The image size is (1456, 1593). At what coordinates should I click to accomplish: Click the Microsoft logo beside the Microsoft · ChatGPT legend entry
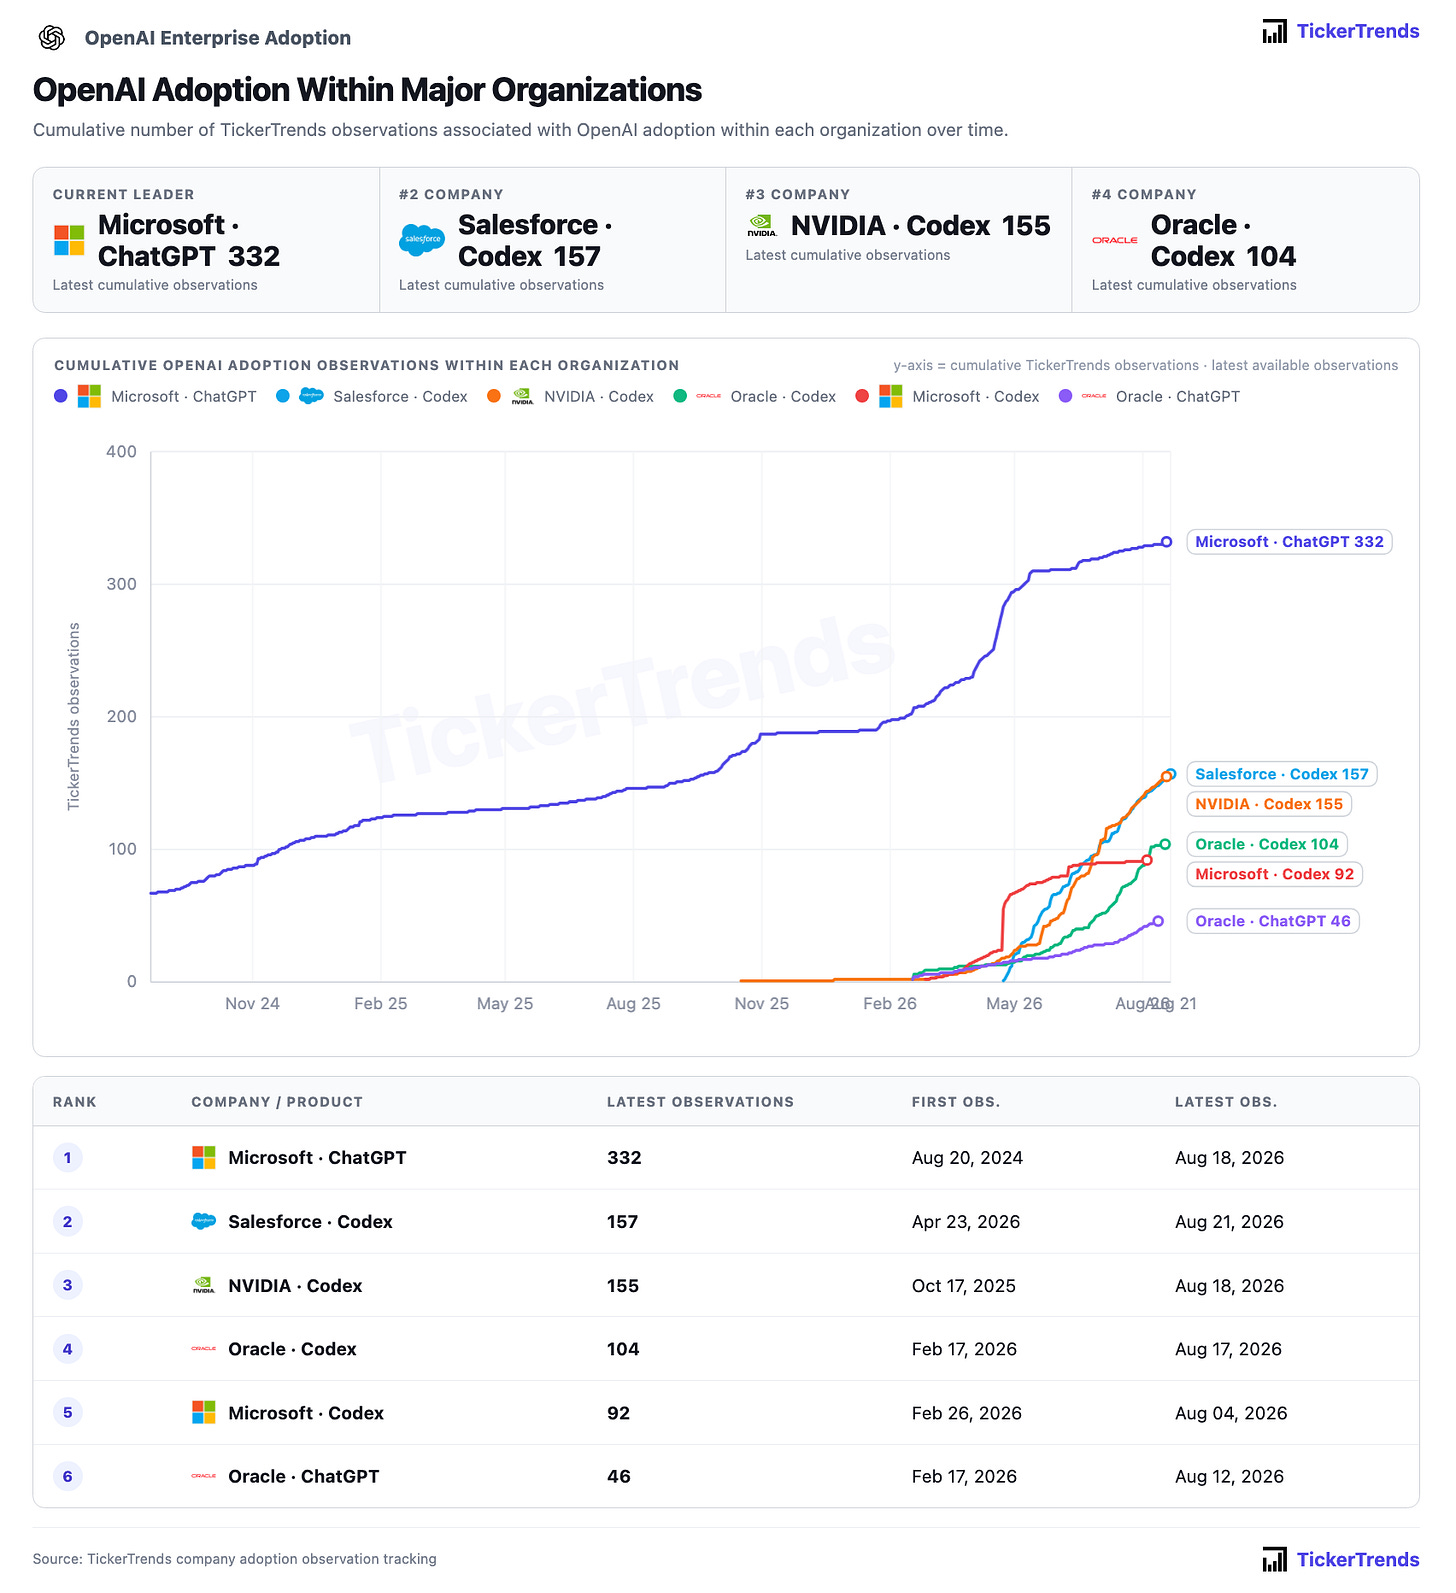[x=89, y=396]
